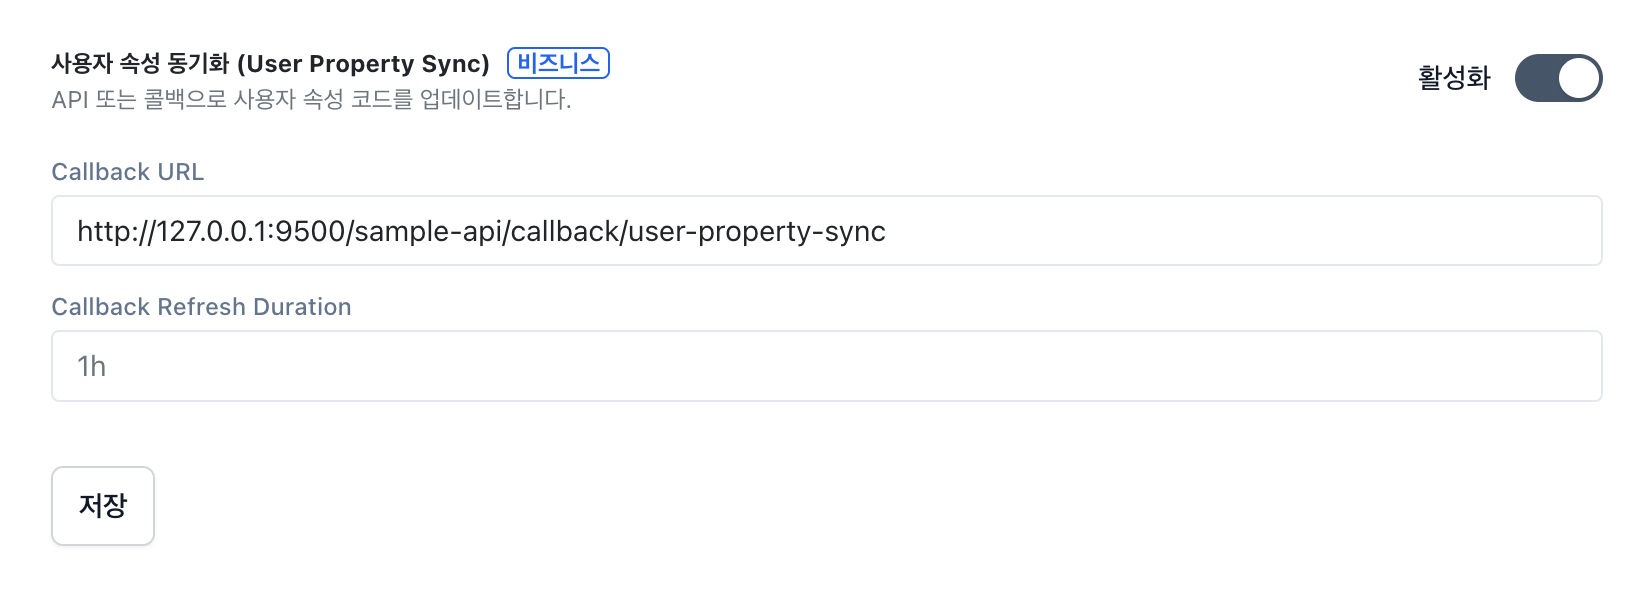Image resolution: width=1640 pixels, height=608 pixels.
Task: Click the 저장 button
Action: click(x=103, y=506)
